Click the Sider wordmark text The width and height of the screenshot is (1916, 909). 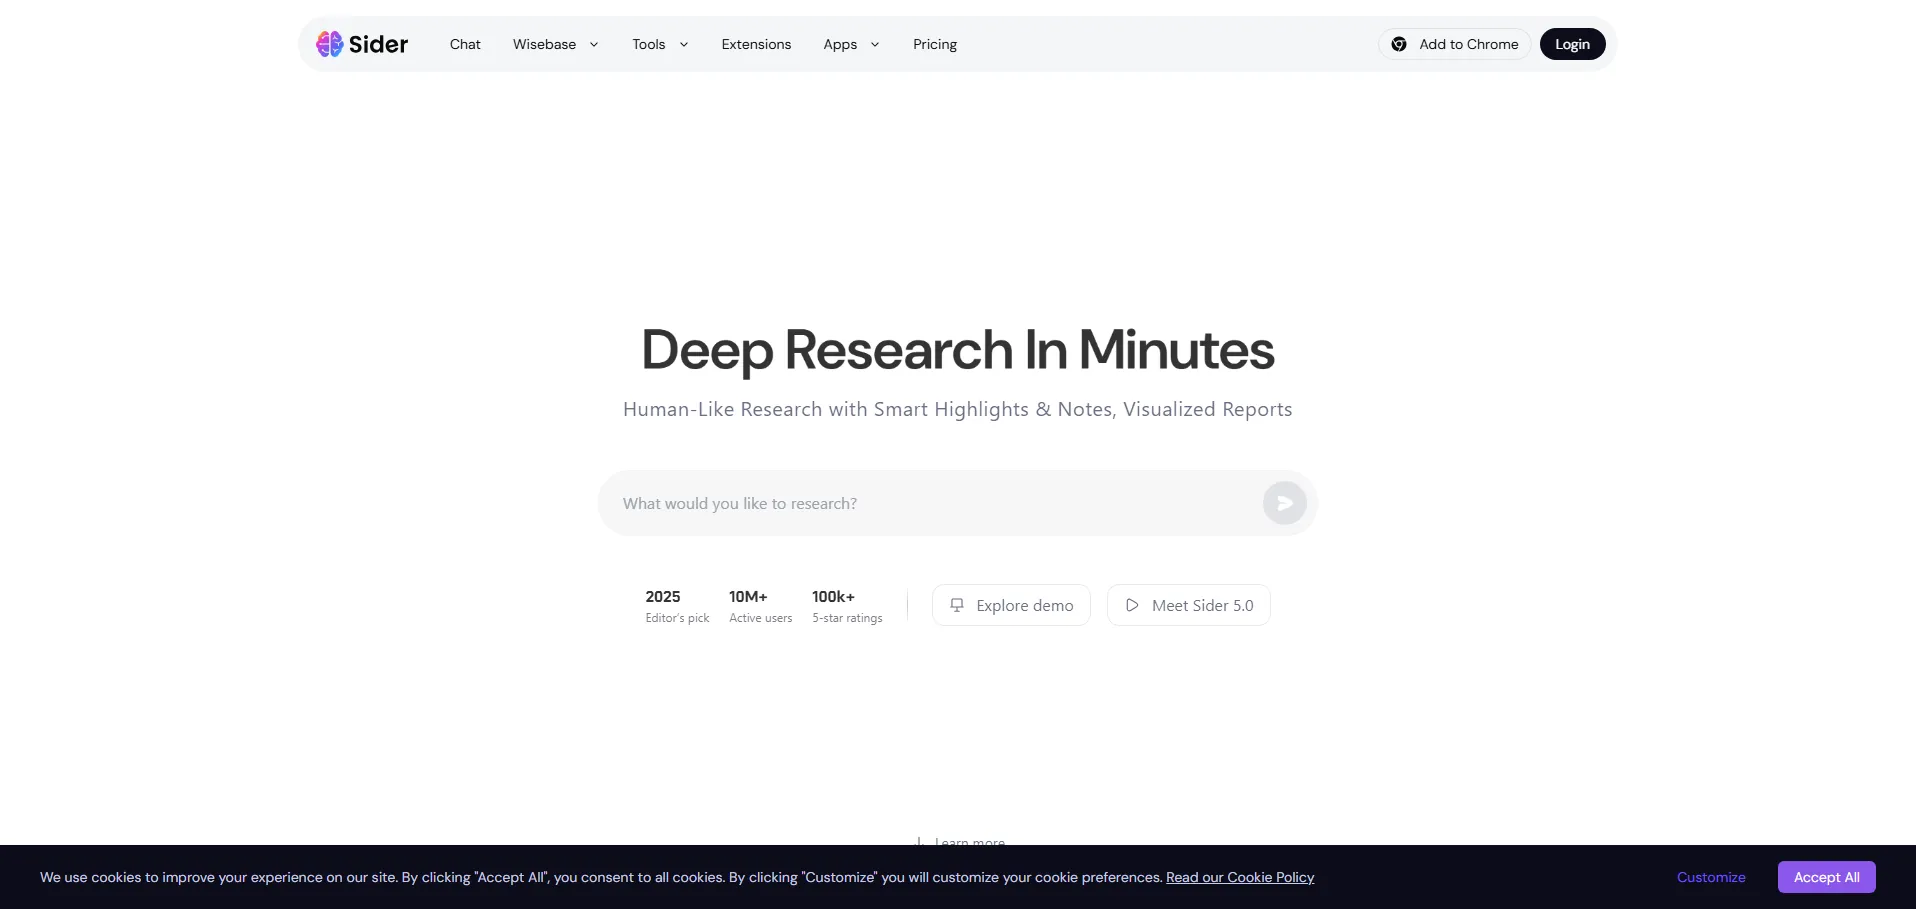point(378,44)
